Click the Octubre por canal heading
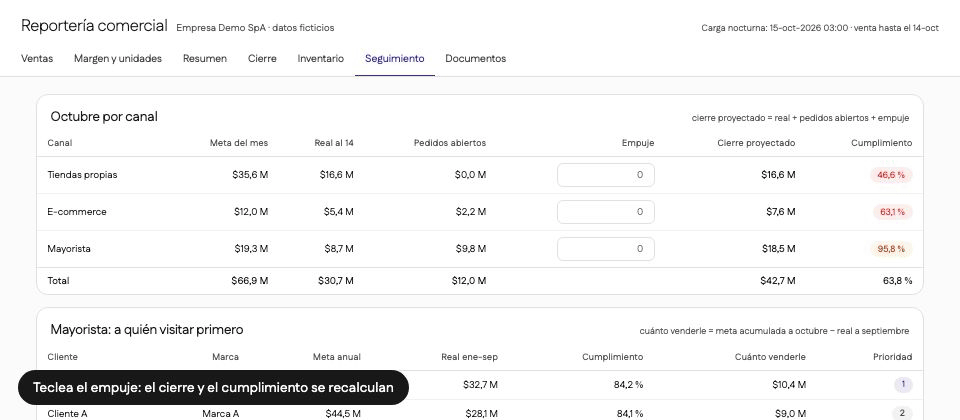Image resolution: width=960 pixels, height=420 pixels. click(104, 117)
